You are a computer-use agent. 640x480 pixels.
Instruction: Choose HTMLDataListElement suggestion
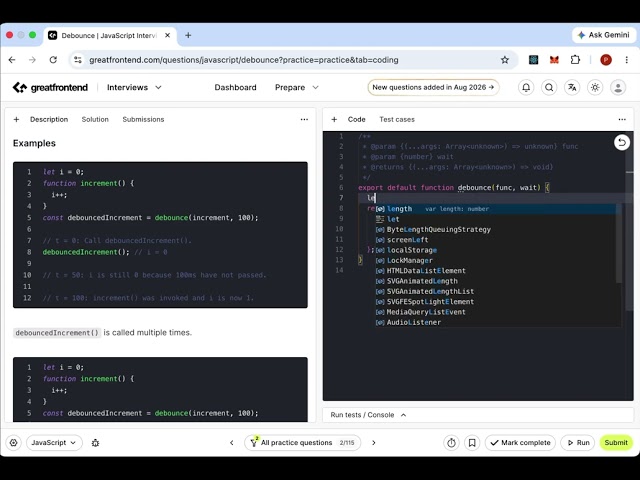[498, 271]
